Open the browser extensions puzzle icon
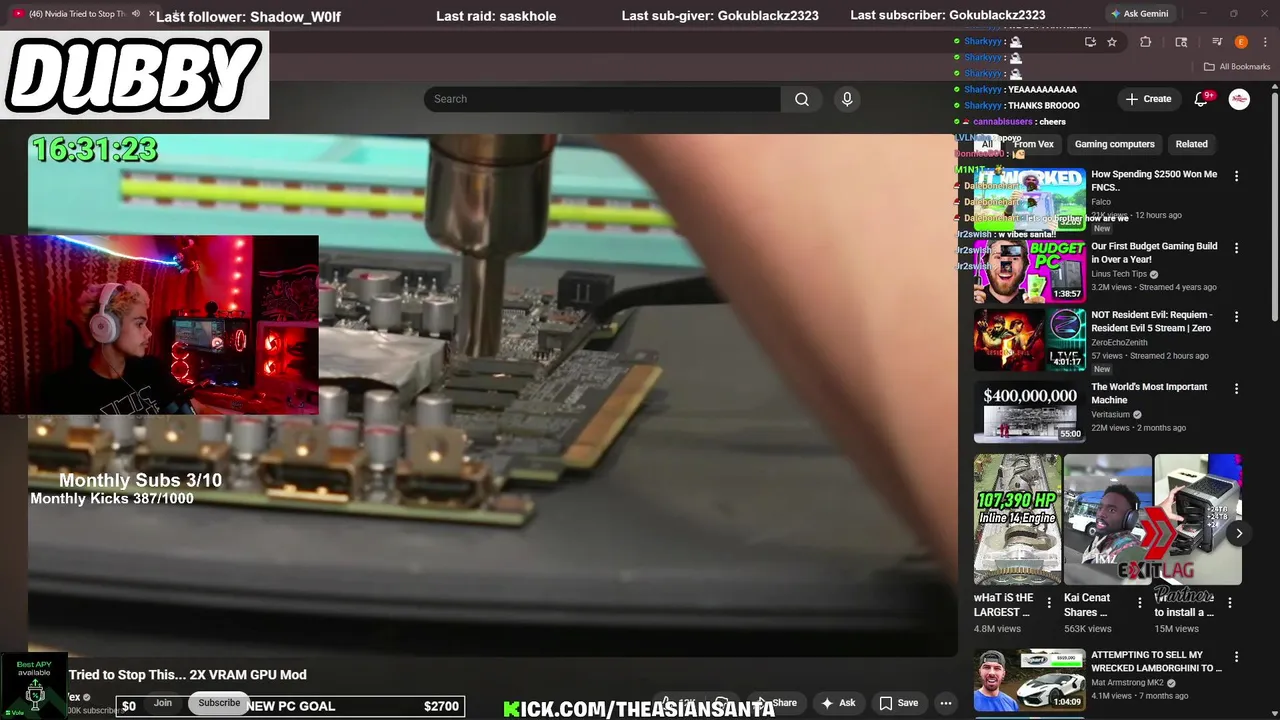Viewport: 1280px width, 720px height. (1146, 42)
